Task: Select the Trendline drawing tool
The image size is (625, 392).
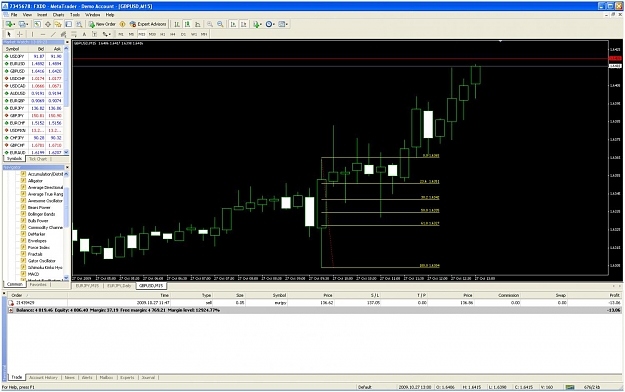Action: [53, 34]
